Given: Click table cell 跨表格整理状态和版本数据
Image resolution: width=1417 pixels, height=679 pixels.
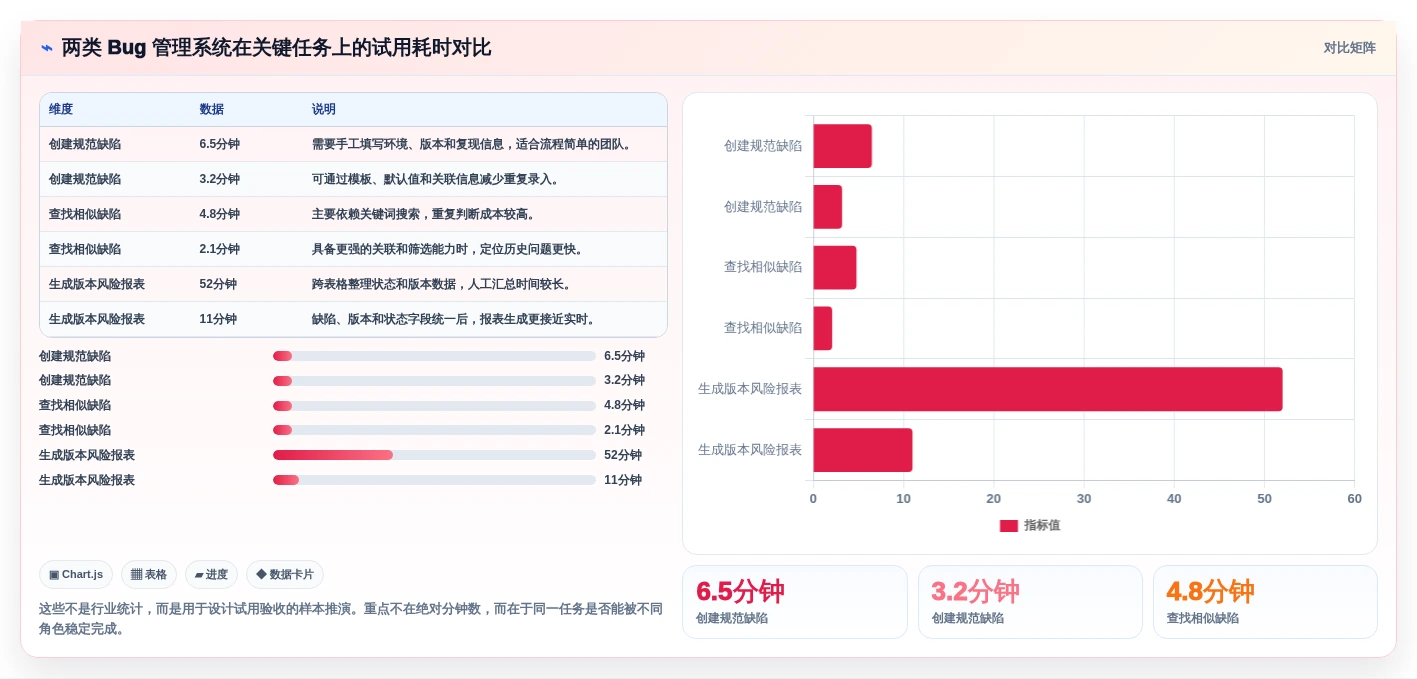Looking at the screenshot, I should click(442, 284).
